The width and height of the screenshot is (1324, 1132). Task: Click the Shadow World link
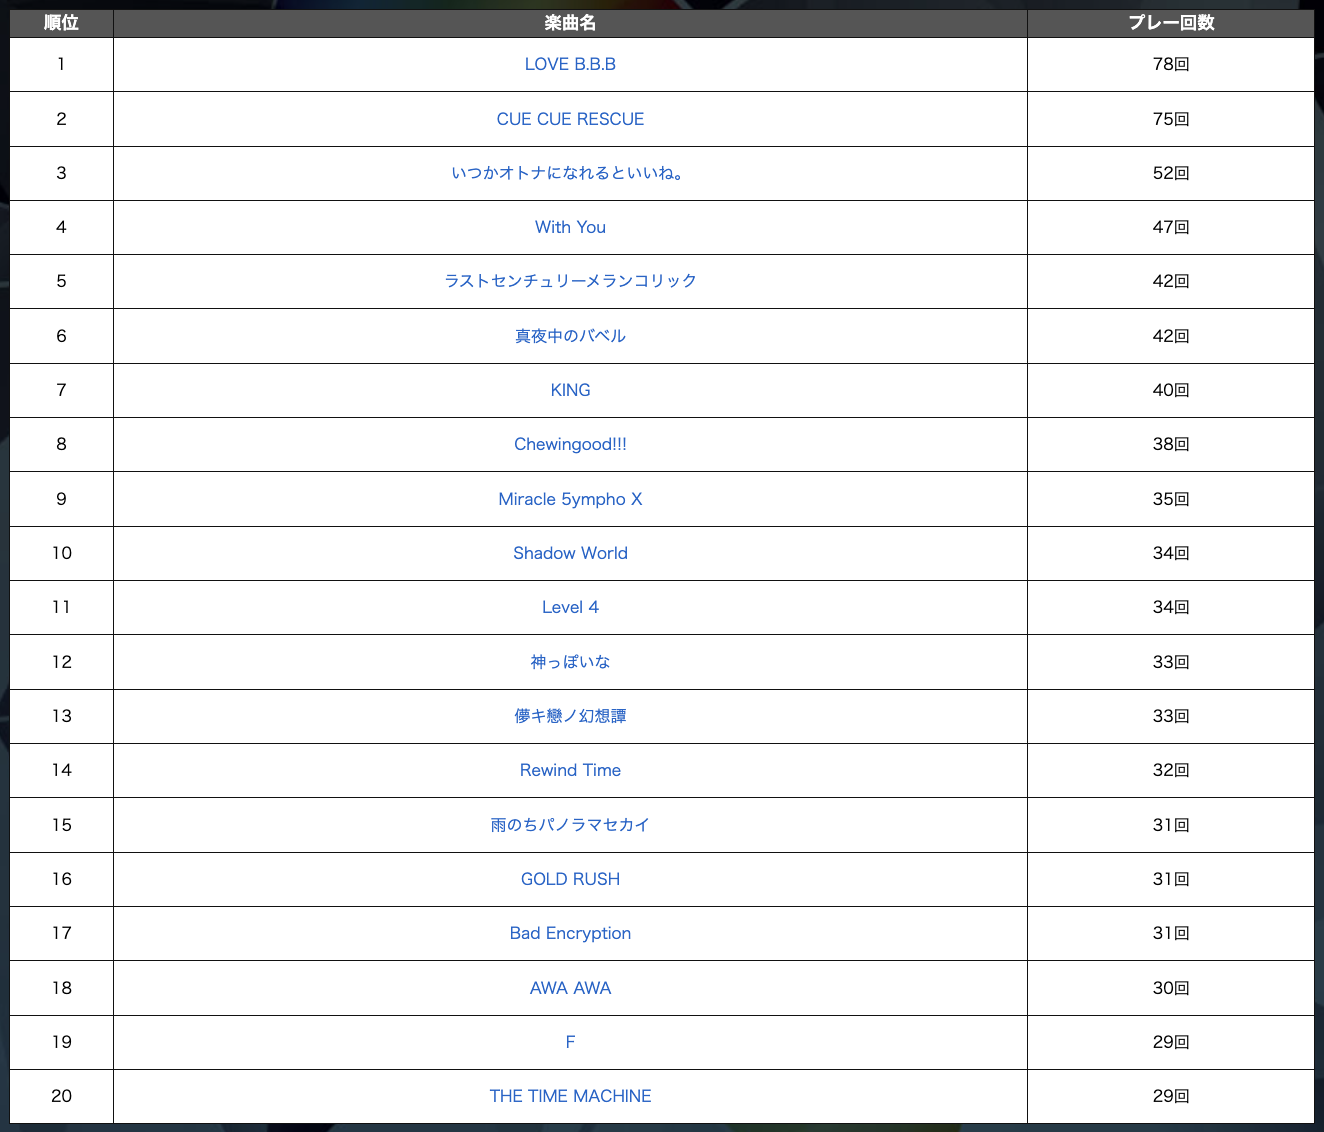pyautogui.click(x=570, y=553)
